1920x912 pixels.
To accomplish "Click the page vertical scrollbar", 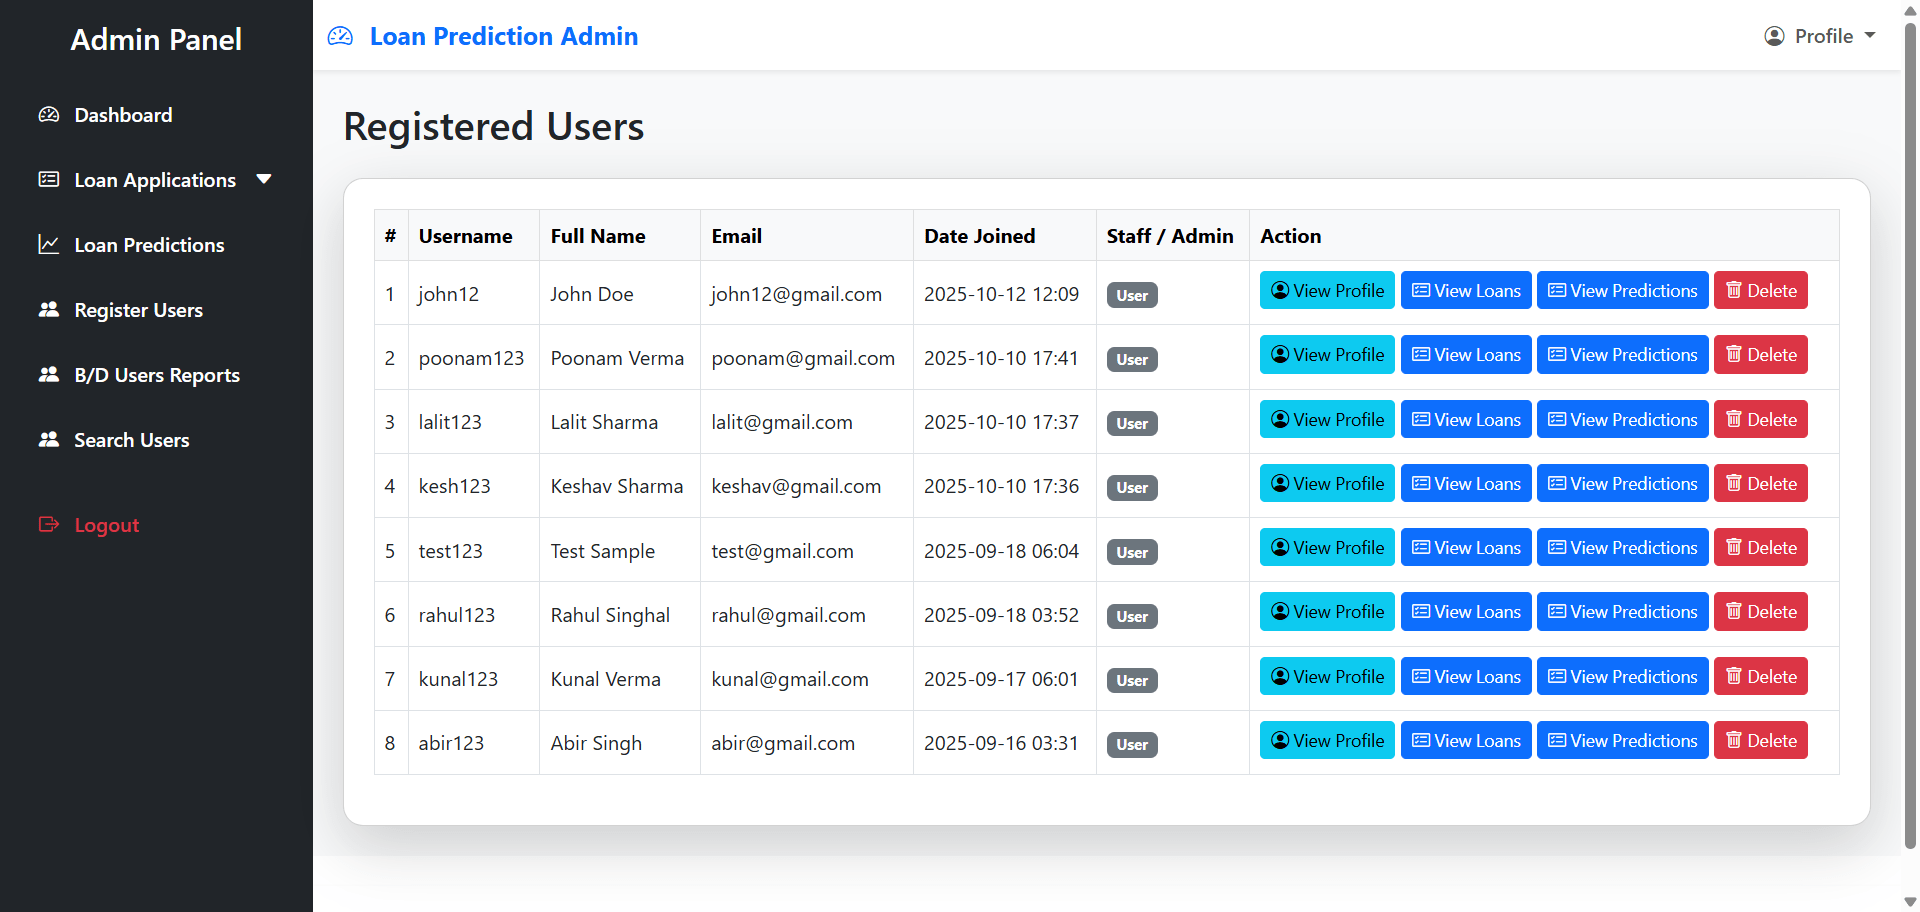I will [1910, 430].
